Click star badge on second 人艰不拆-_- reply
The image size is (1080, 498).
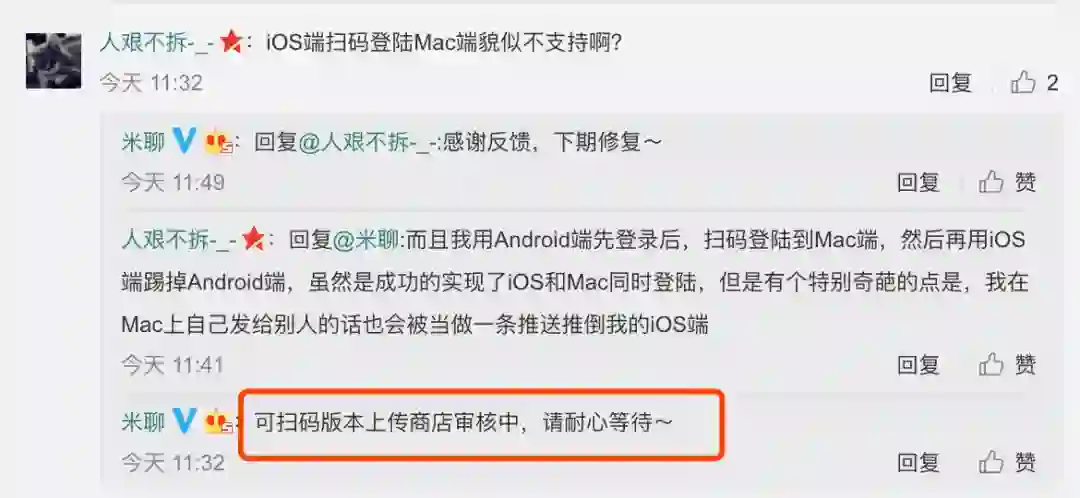pyautogui.click(x=253, y=240)
